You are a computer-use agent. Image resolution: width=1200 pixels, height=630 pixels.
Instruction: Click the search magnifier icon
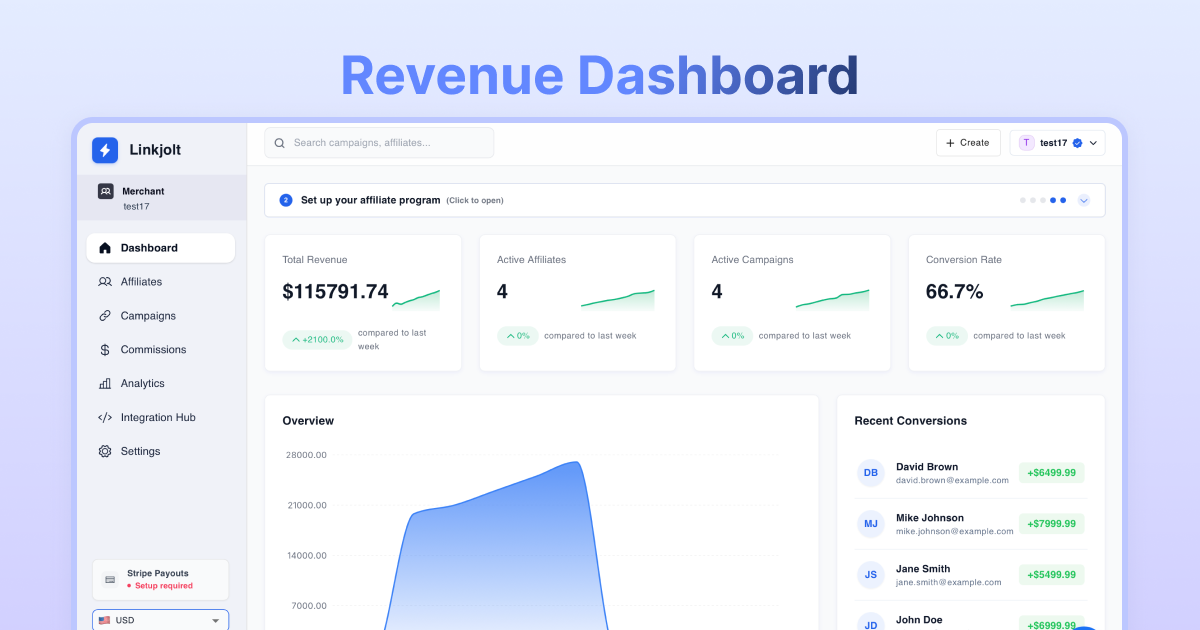[280, 143]
